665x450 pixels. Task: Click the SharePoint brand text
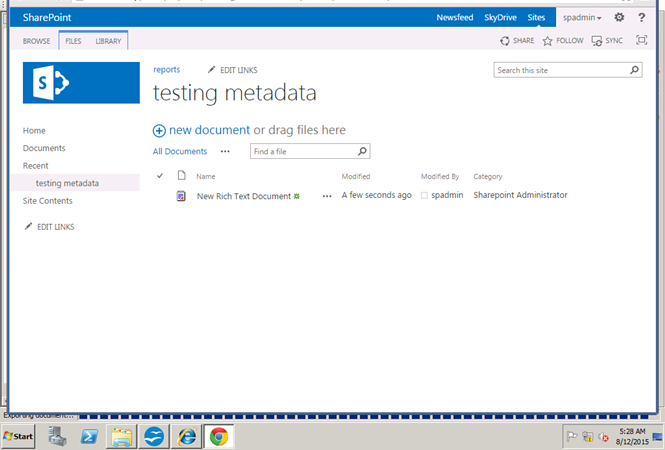coord(47,17)
